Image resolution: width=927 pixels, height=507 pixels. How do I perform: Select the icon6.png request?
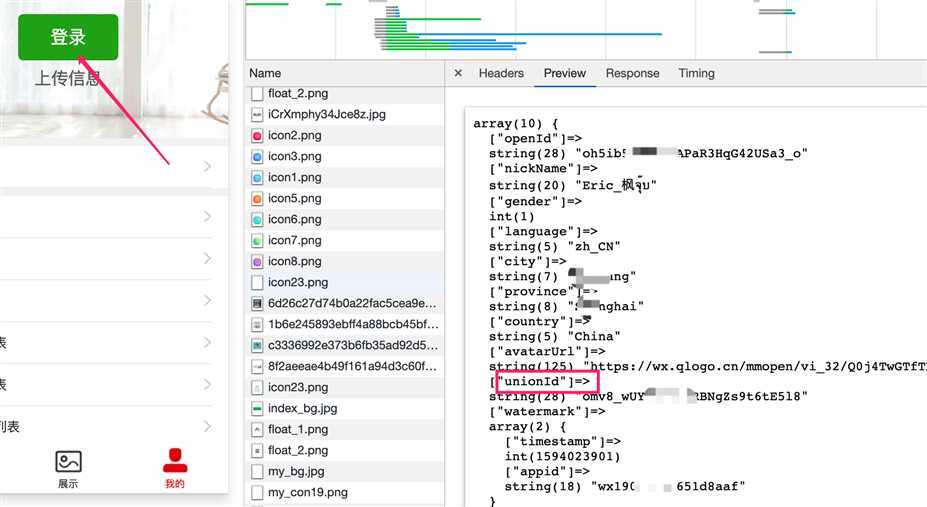[x=345, y=219]
